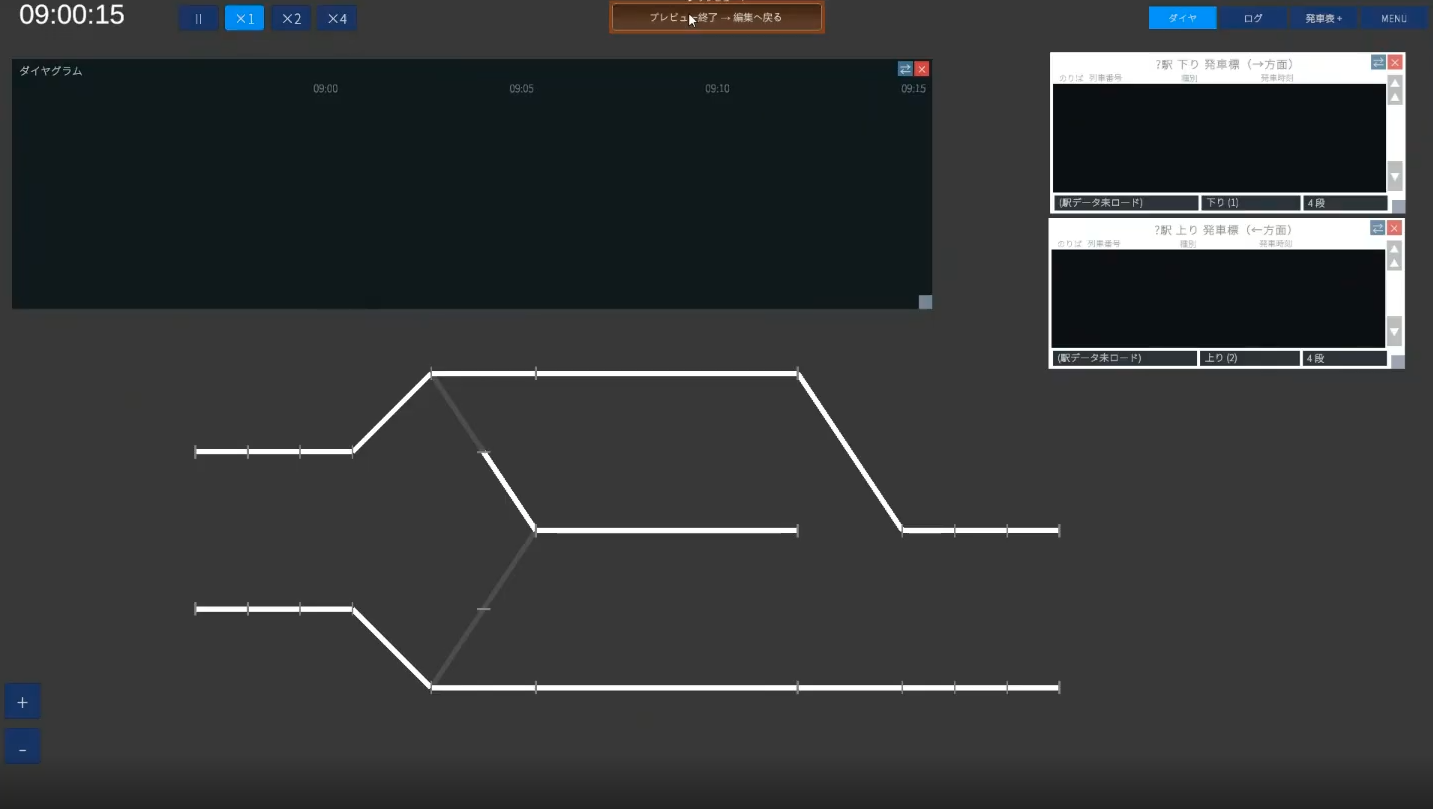Image resolution: width=1433 pixels, height=809 pixels.
Task: Open the ログ tab
Action: coord(1253,18)
